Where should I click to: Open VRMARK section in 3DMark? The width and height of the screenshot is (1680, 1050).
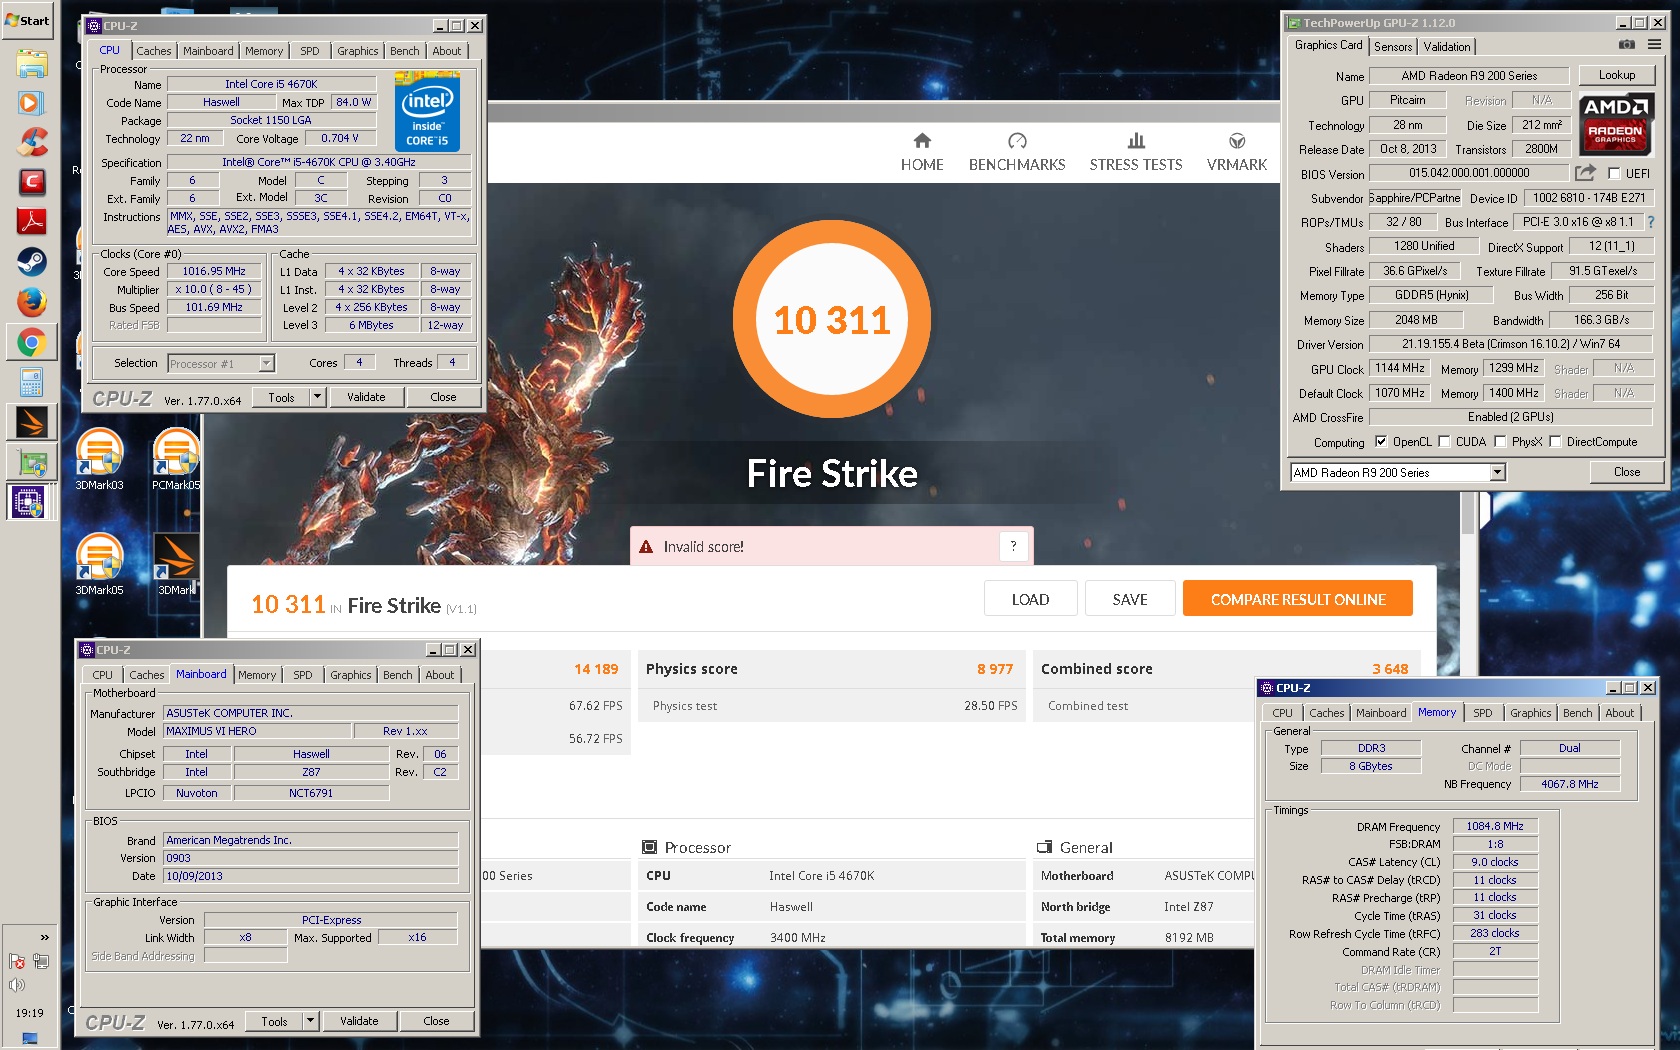click(x=1237, y=152)
